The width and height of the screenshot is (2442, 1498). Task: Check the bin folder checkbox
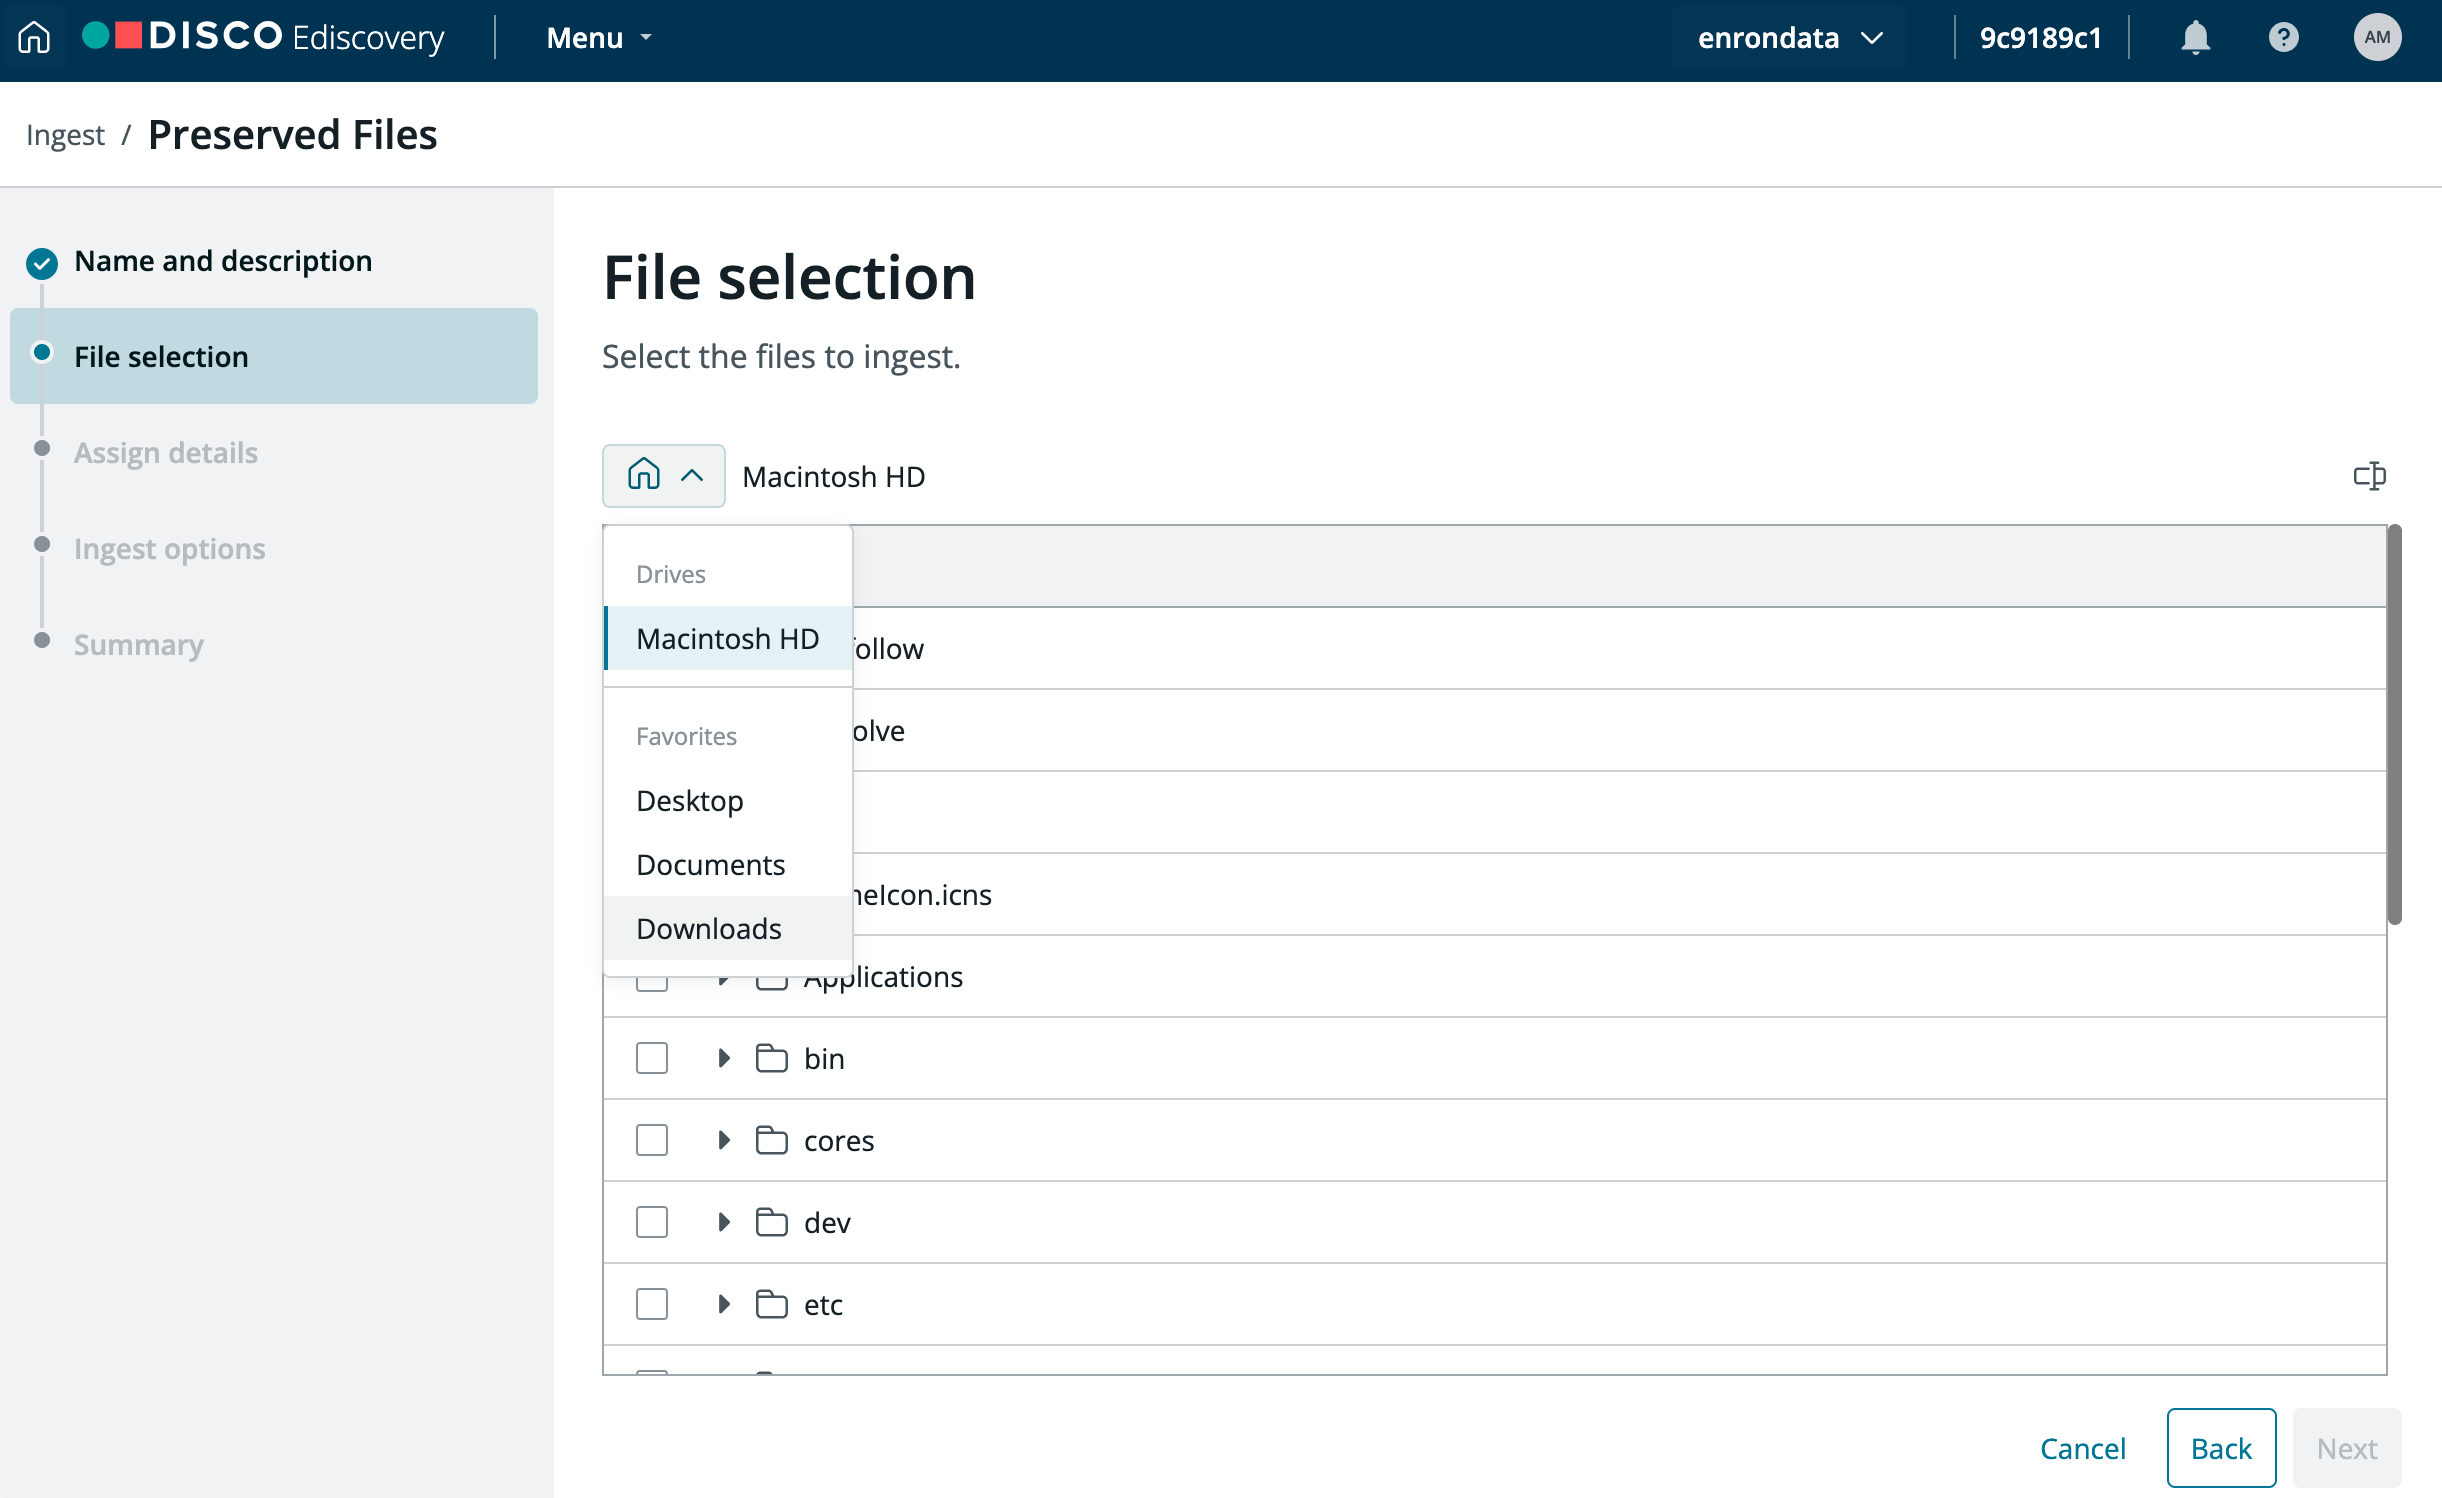(x=652, y=1058)
